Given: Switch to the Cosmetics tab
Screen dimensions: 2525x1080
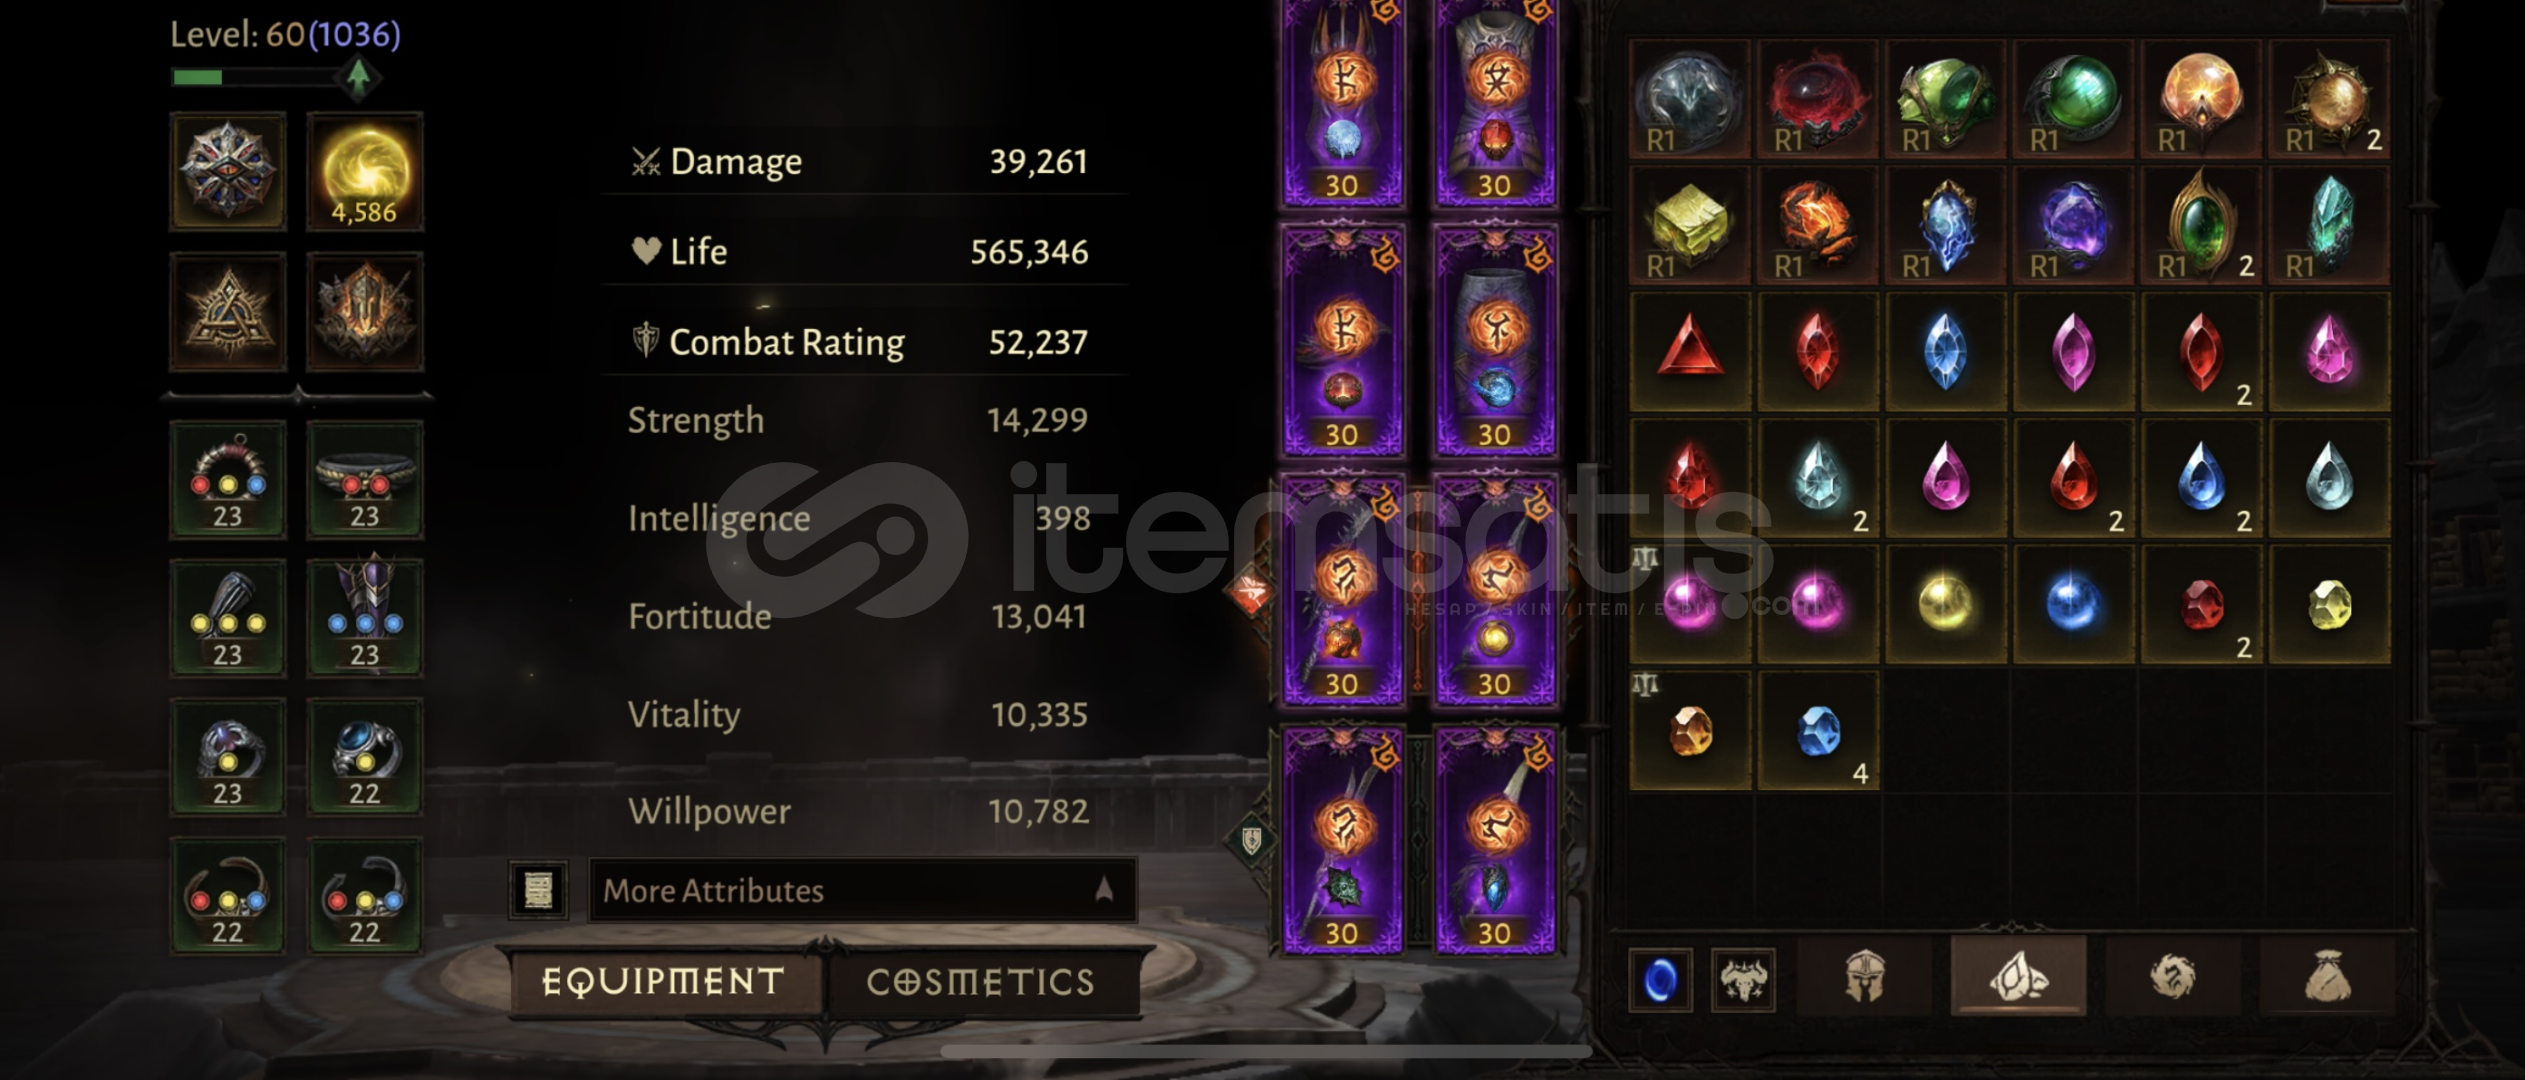Looking at the screenshot, I should pyautogui.click(x=980, y=982).
